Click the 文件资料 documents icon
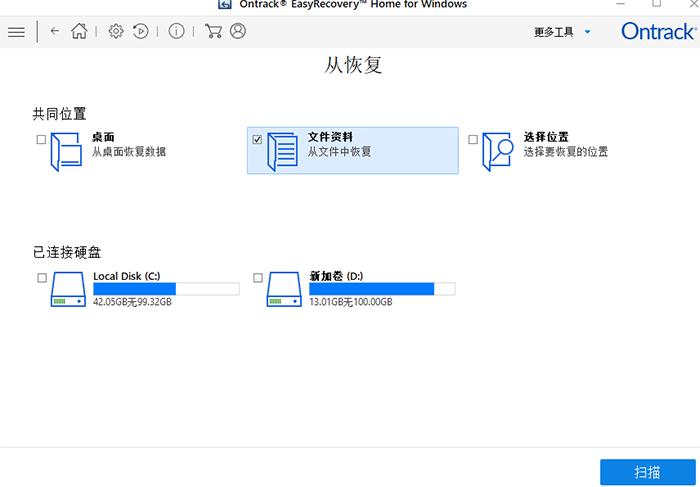Image resolution: width=700 pixels, height=487 pixels. (283, 152)
